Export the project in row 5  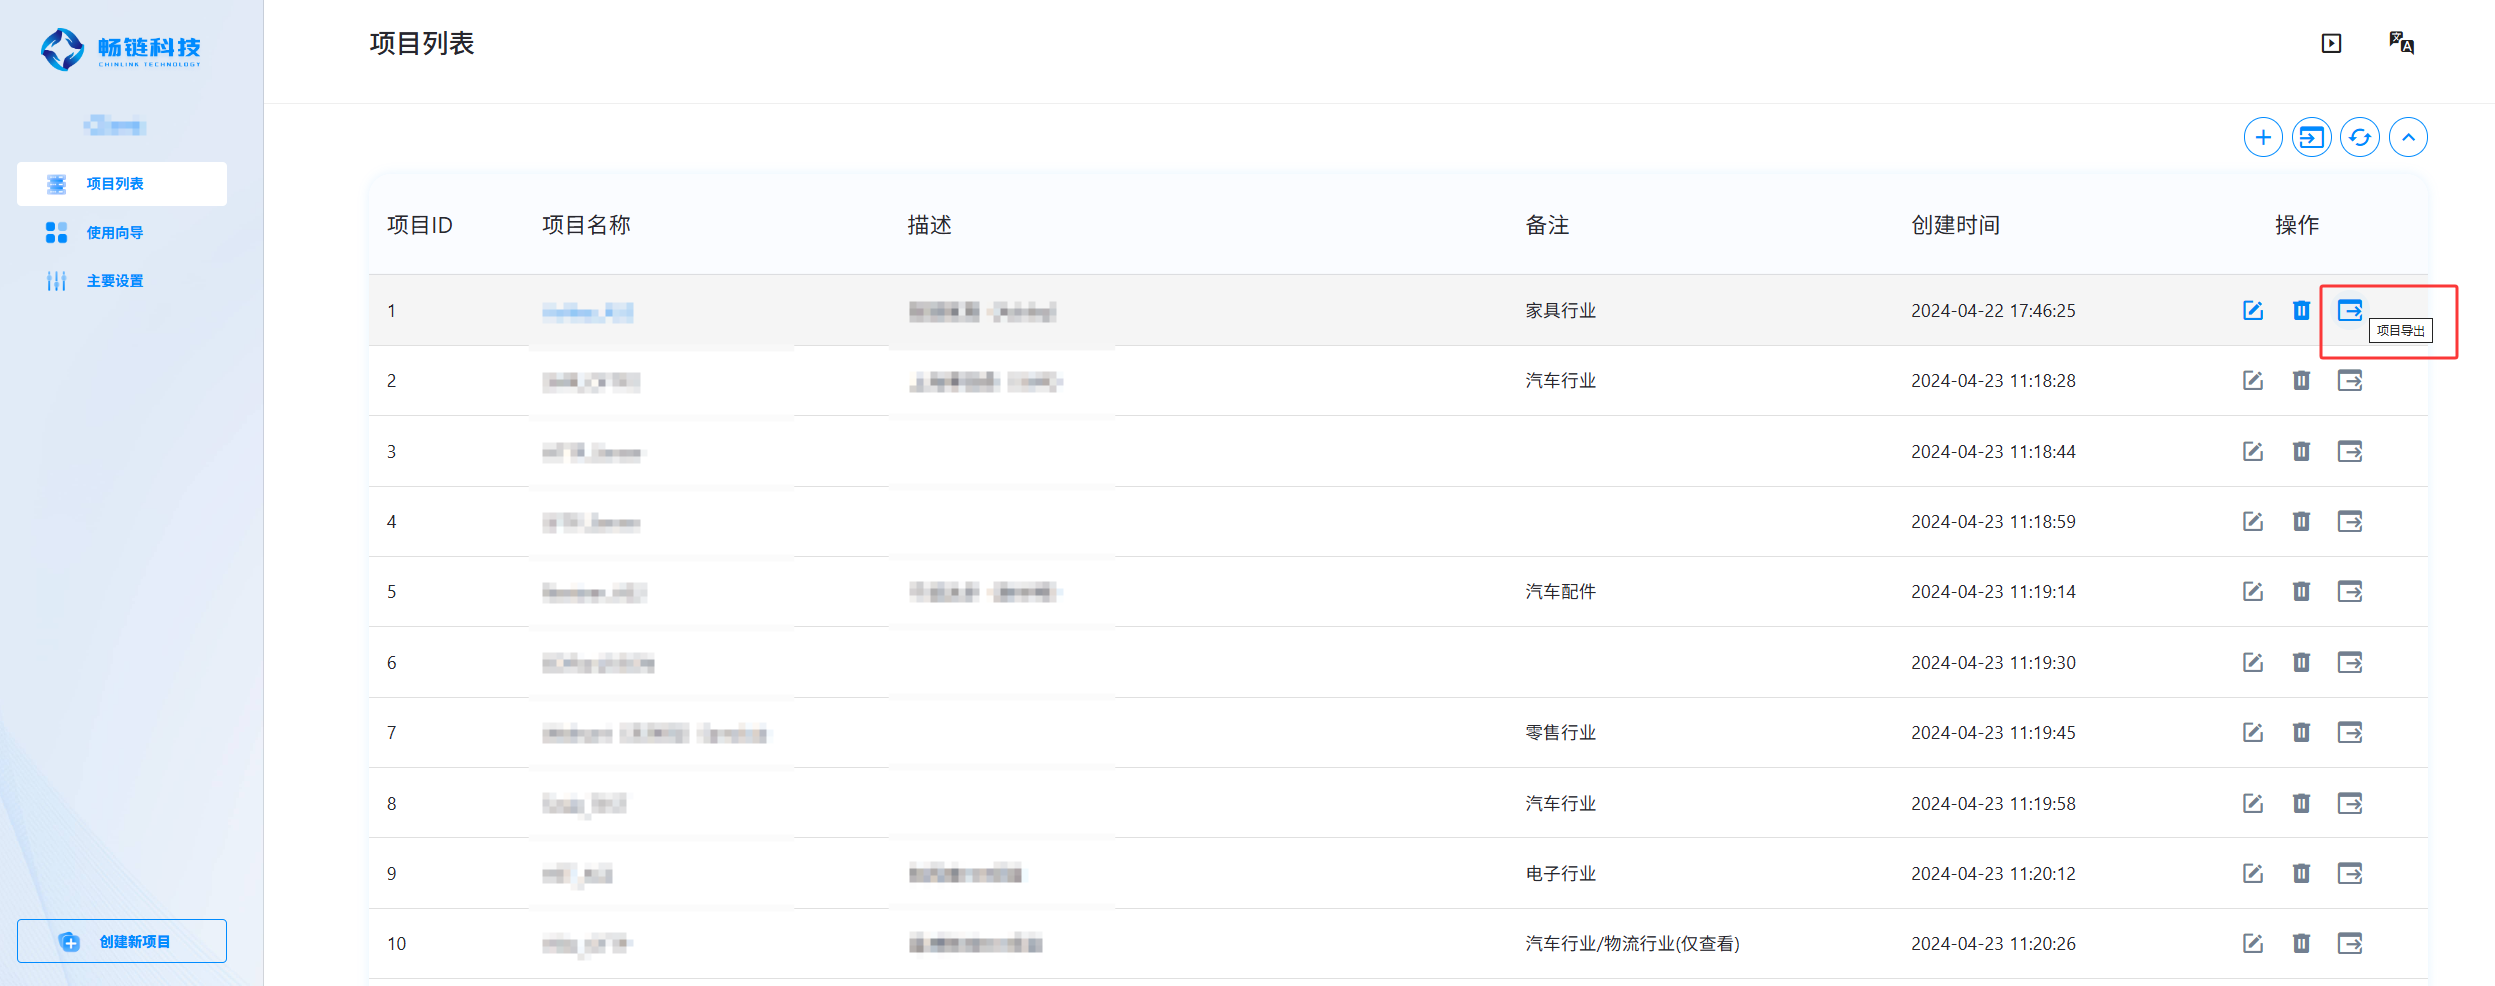tap(2349, 592)
